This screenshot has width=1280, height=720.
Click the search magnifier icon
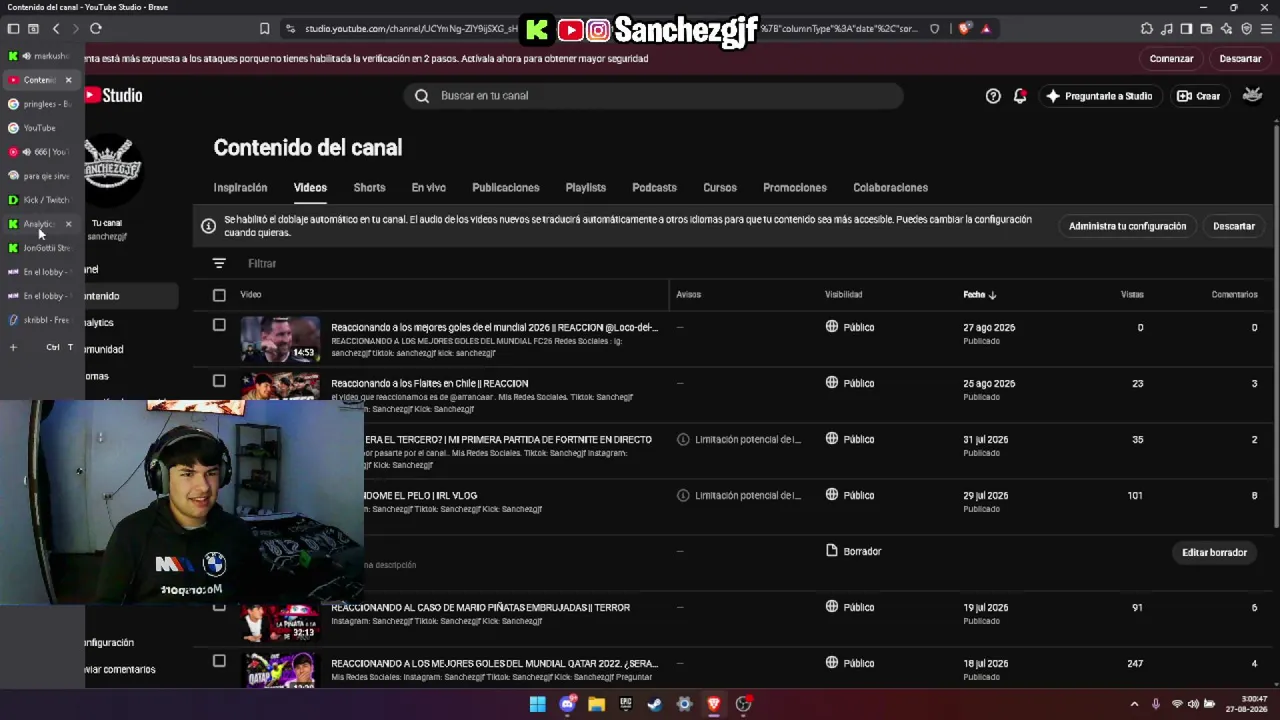tap(422, 96)
